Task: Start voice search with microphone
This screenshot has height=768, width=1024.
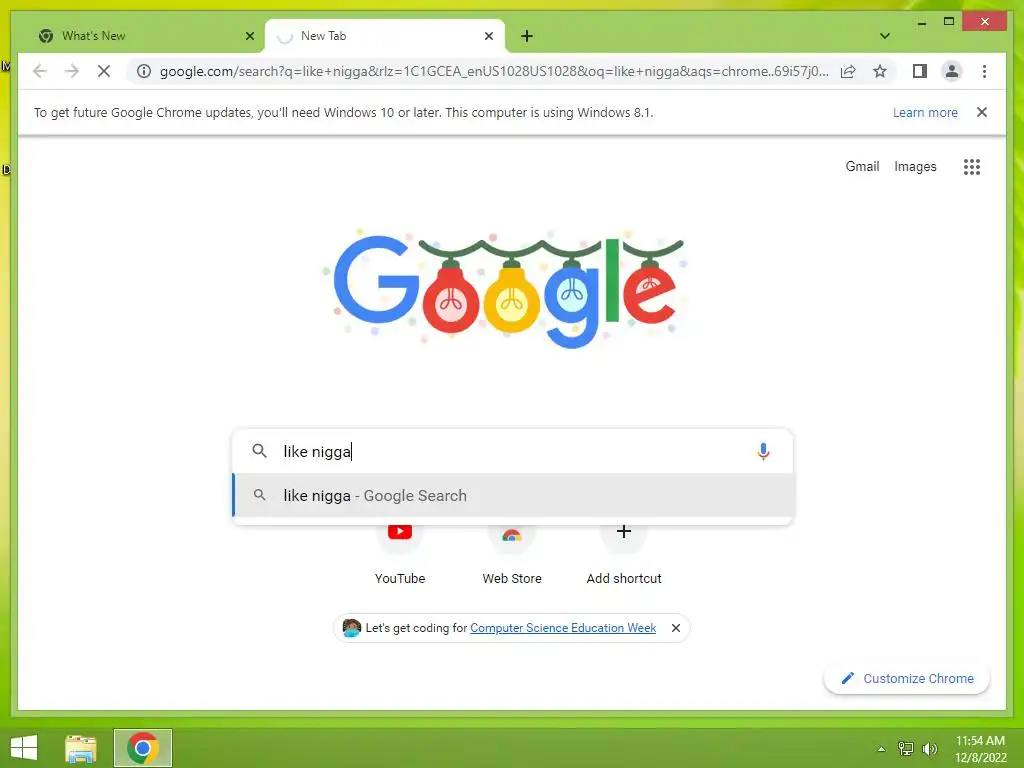Action: coord(763,451)
